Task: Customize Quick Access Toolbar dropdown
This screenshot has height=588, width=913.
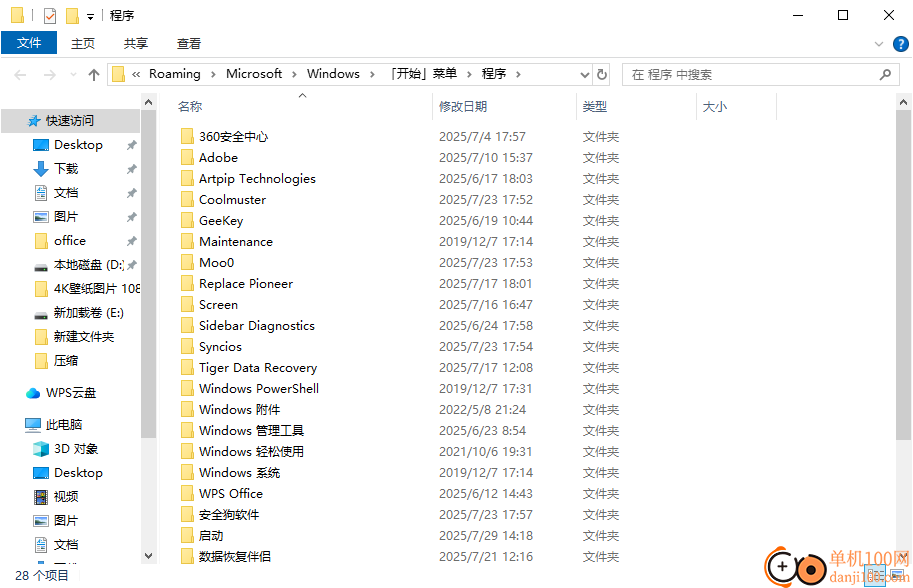Action: pyautogui.click(x=90, y=16)
